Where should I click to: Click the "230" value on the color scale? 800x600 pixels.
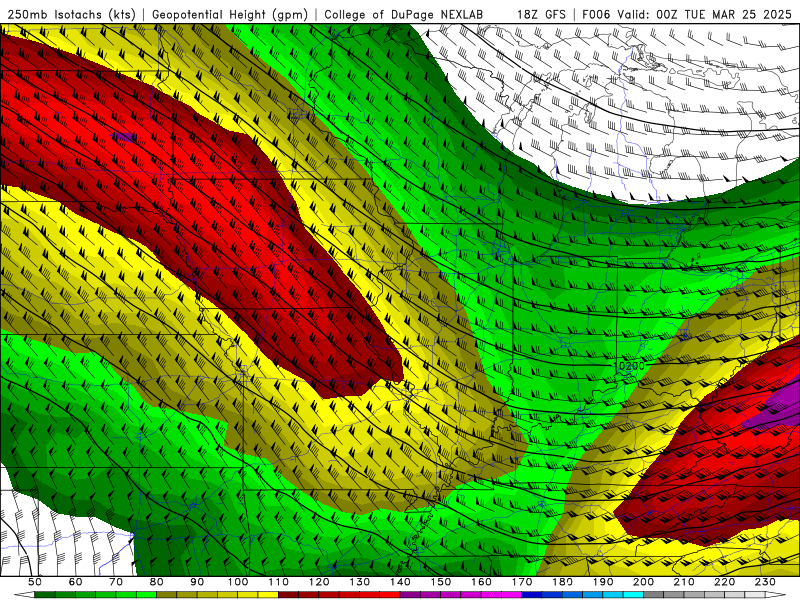pyautogui.click(x=765, y=582)
